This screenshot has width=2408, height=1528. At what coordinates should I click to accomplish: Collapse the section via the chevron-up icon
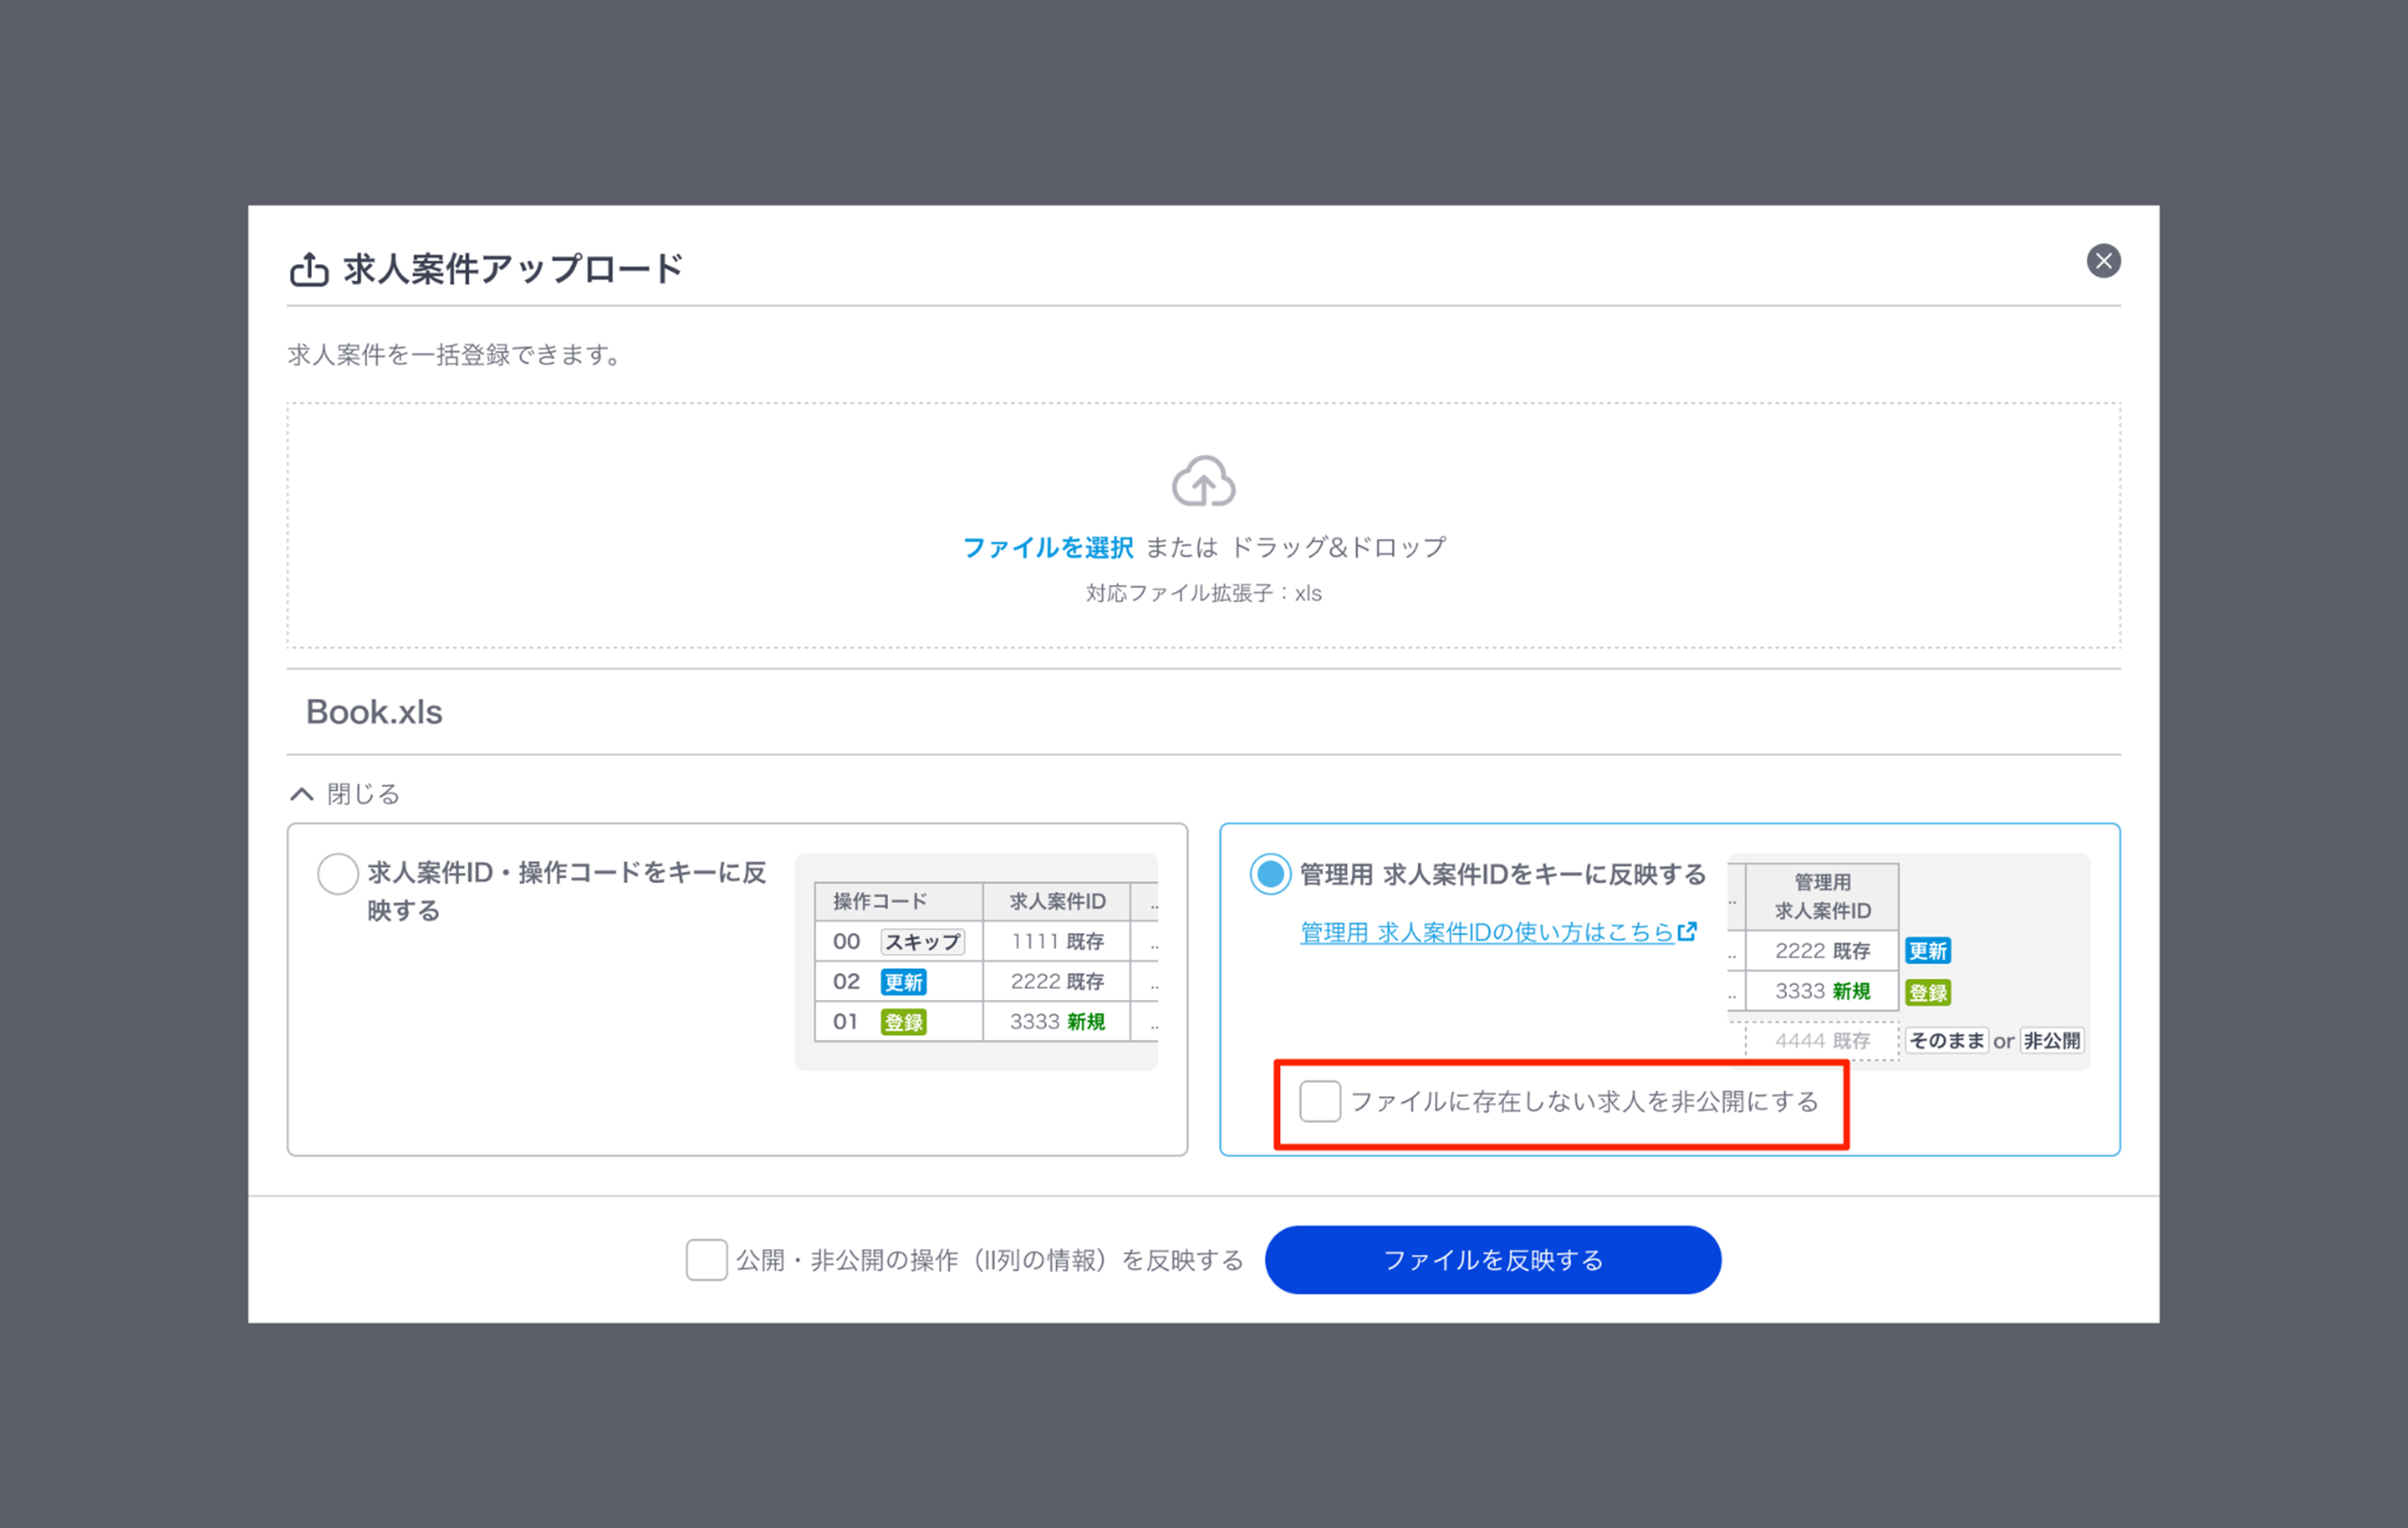tap(301, 794)
